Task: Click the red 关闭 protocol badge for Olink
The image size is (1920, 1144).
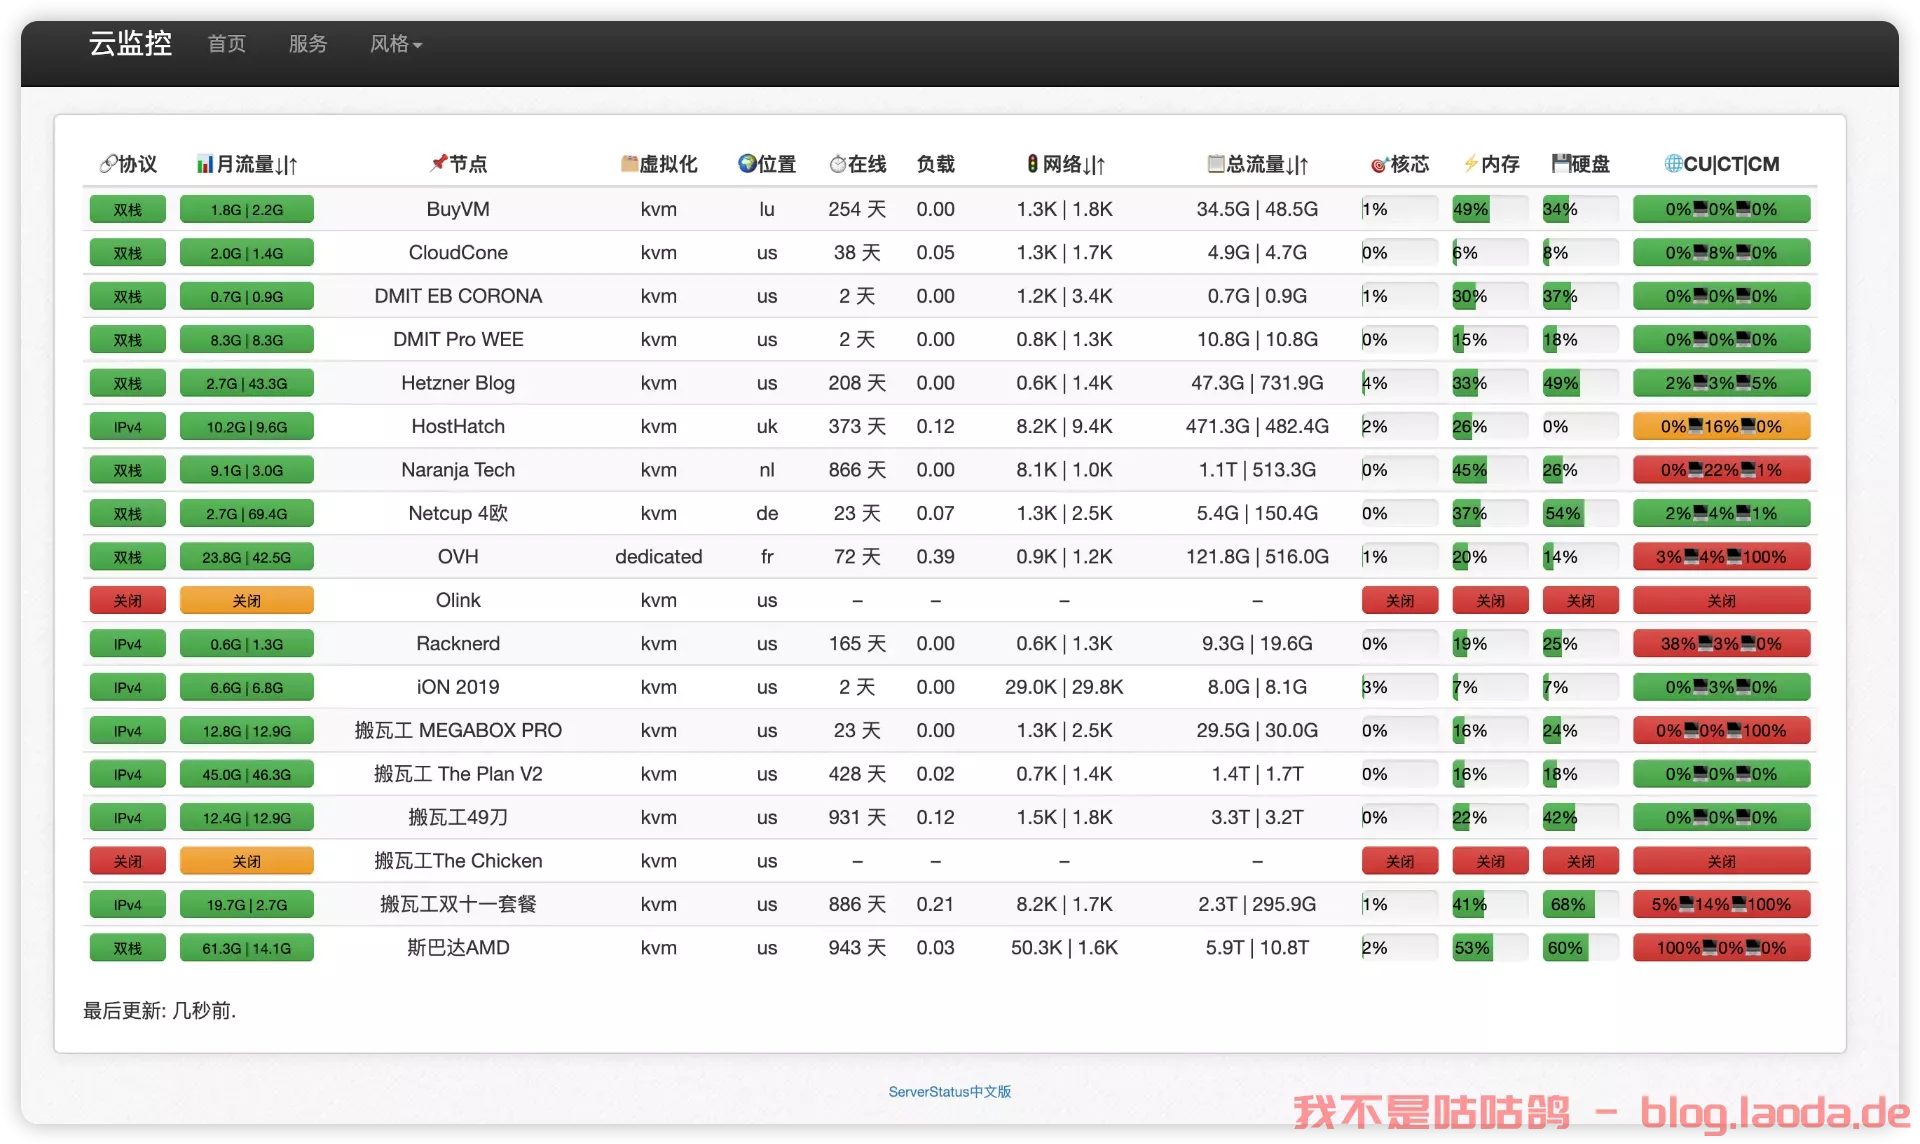Action: click(x=127, y=600)
